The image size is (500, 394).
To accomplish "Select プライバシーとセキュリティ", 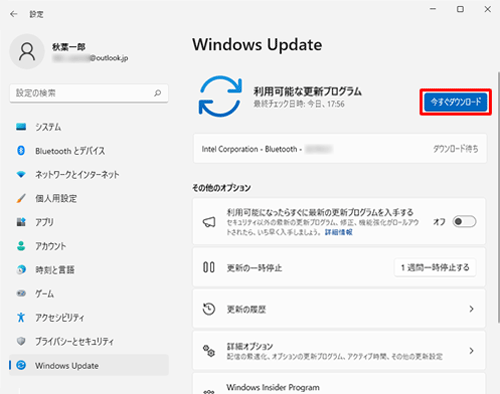I will click(89, 341).
